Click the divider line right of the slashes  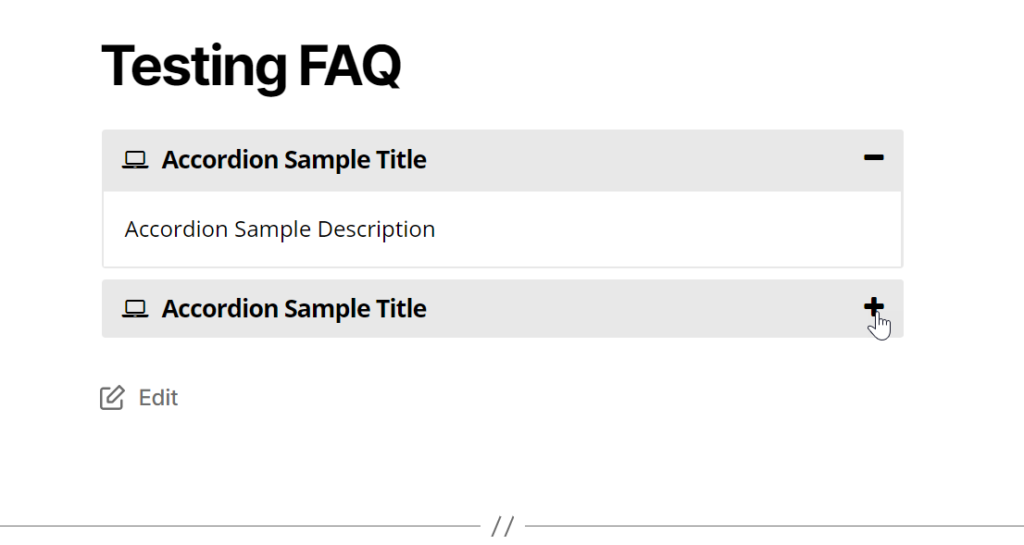(770, 526)
